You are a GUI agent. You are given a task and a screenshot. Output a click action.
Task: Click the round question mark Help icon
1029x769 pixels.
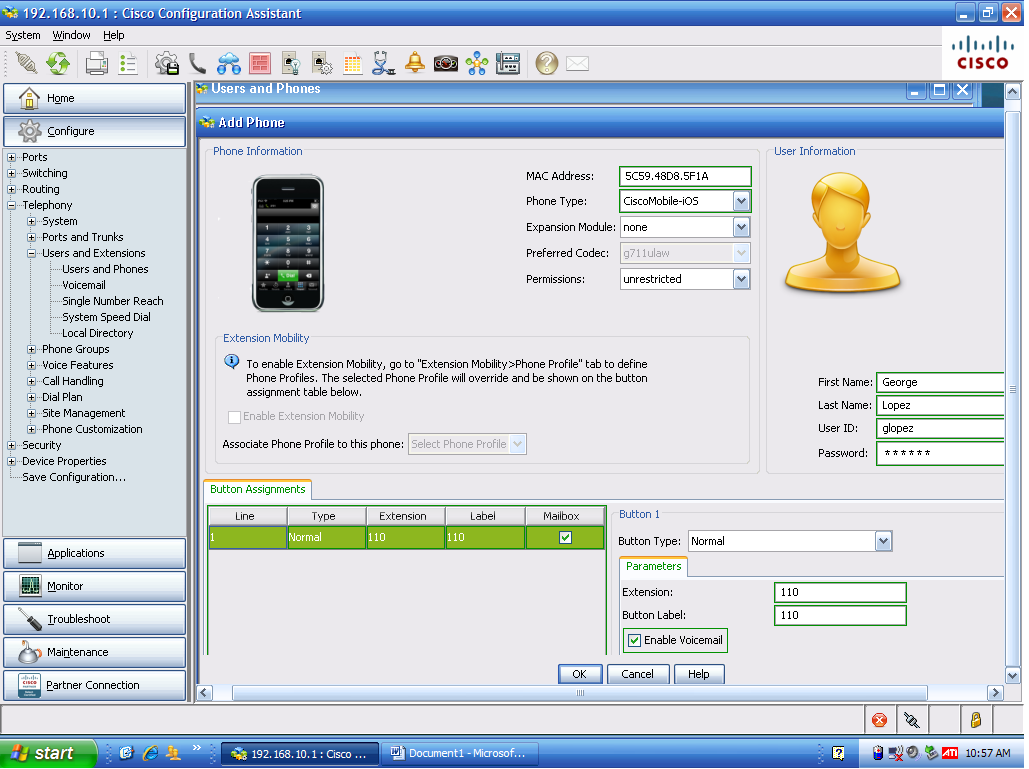(x=547, y=64)
